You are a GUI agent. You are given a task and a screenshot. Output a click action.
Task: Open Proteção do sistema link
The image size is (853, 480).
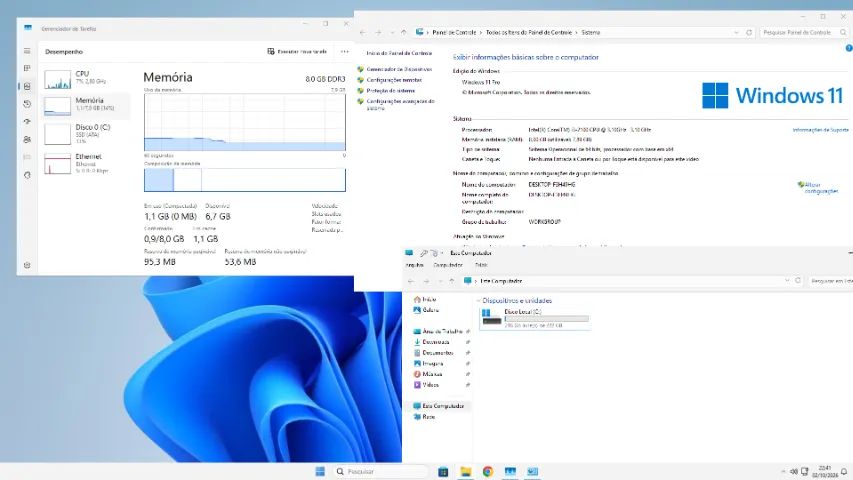click(x=391, y=91)
